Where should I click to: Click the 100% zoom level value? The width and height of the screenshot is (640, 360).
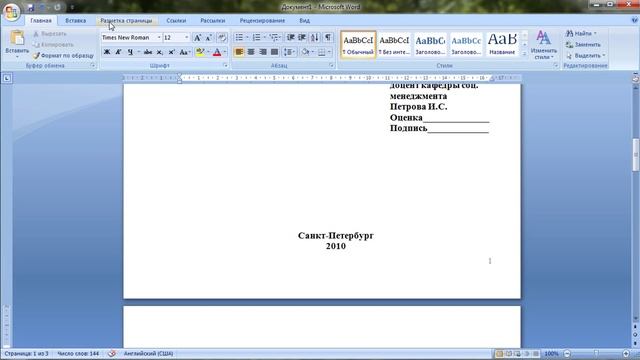point(551,353)
